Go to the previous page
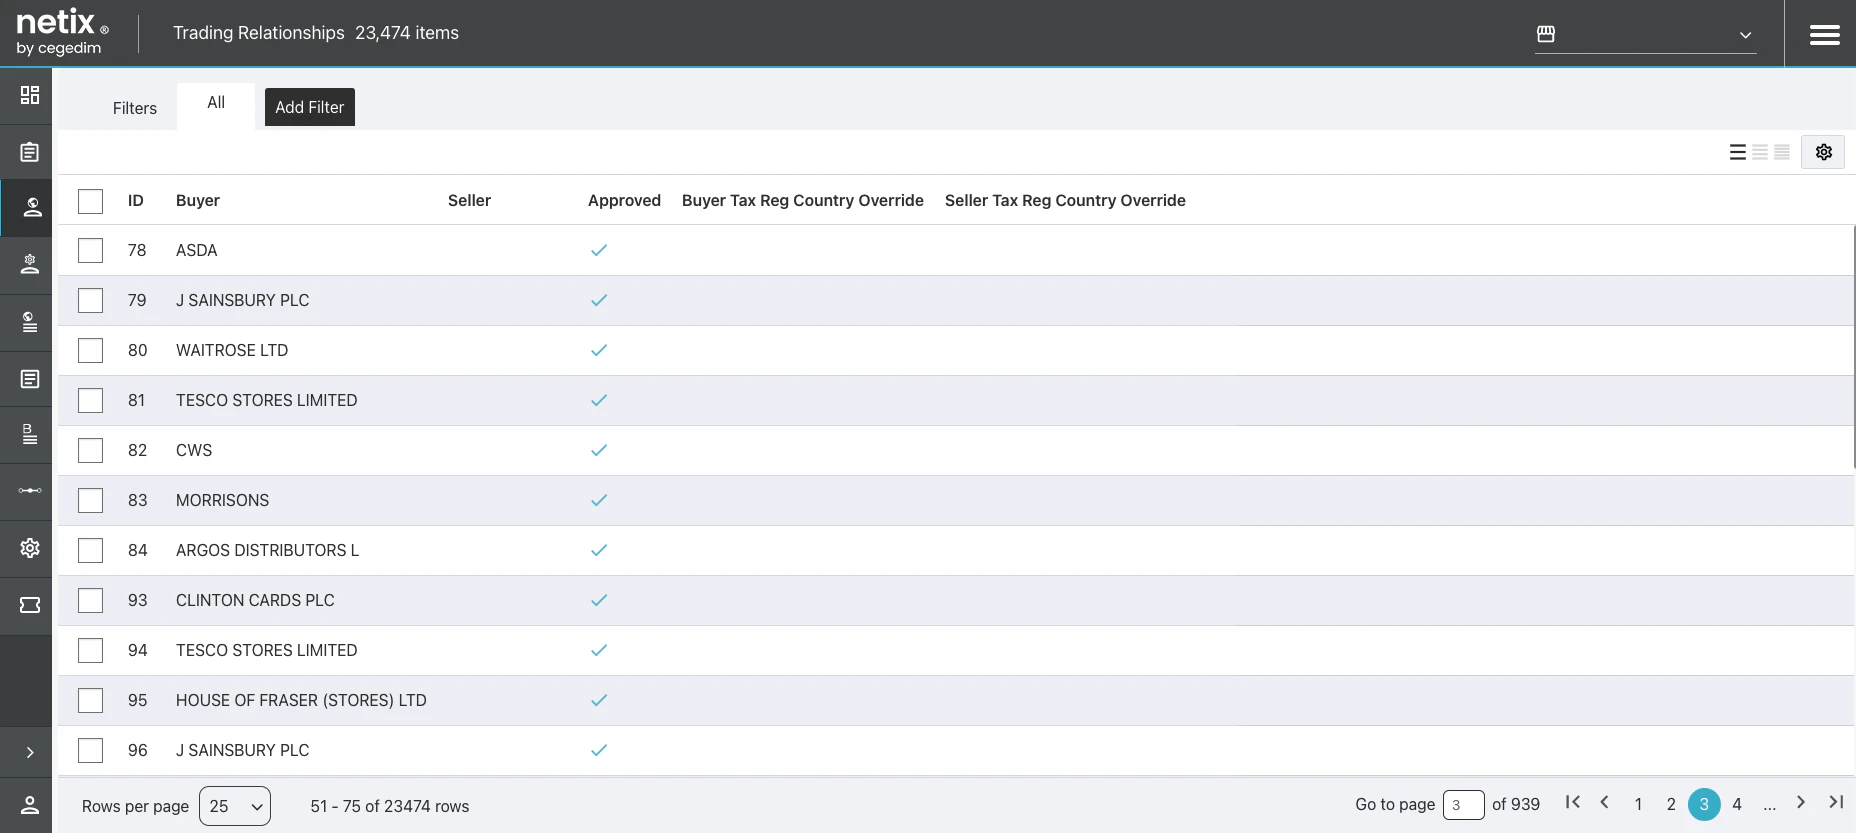 tap(1605, 802)
